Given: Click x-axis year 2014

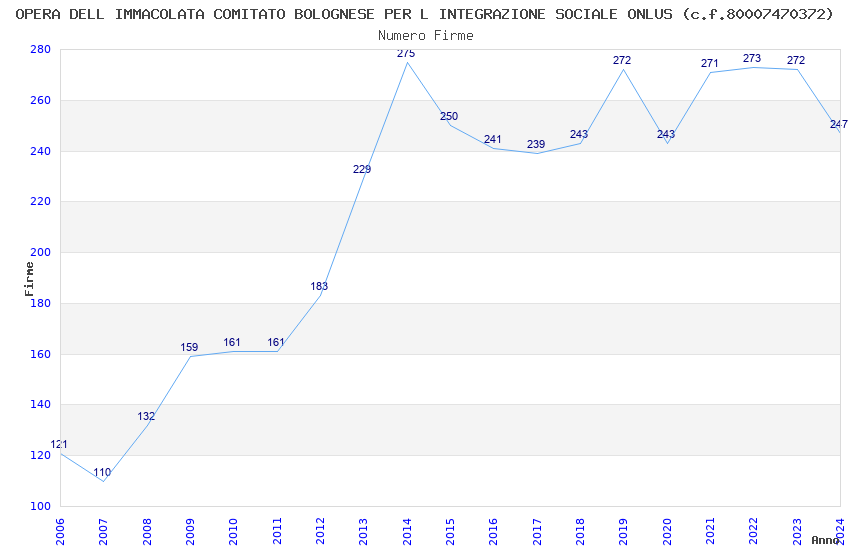Looking at the screenshot, I should [x=407, y=531].
